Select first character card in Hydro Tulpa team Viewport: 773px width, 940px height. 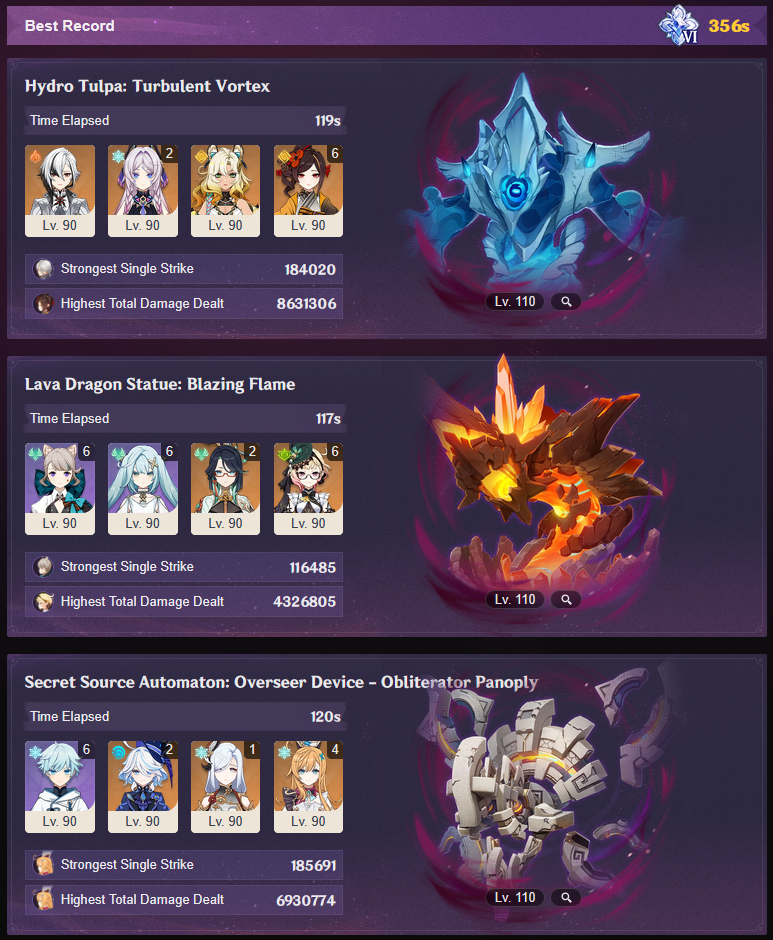click(60, 191)
